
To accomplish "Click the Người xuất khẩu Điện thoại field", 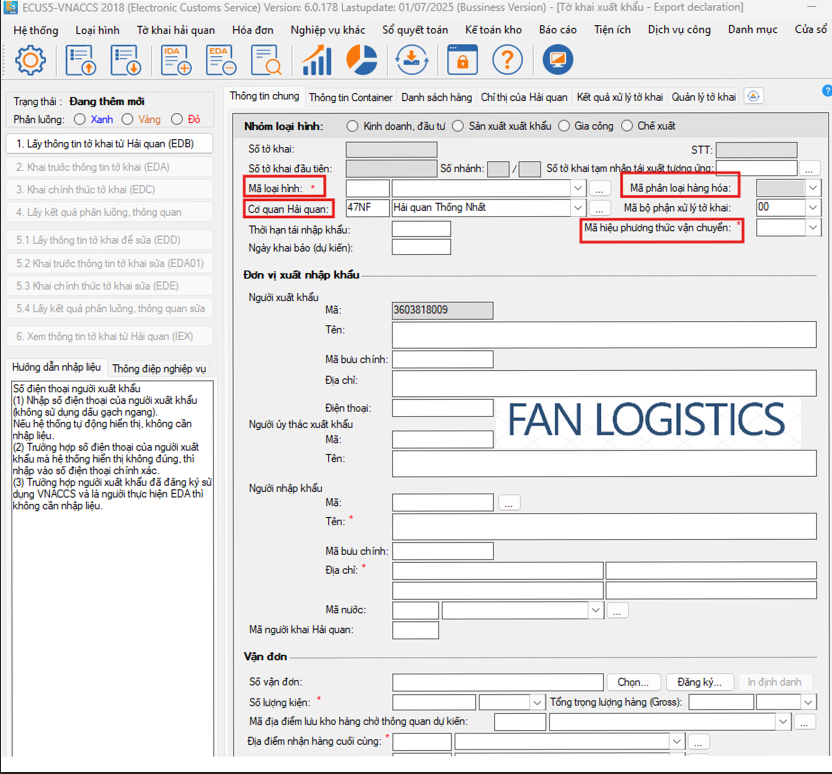I will tap(443, 408).
